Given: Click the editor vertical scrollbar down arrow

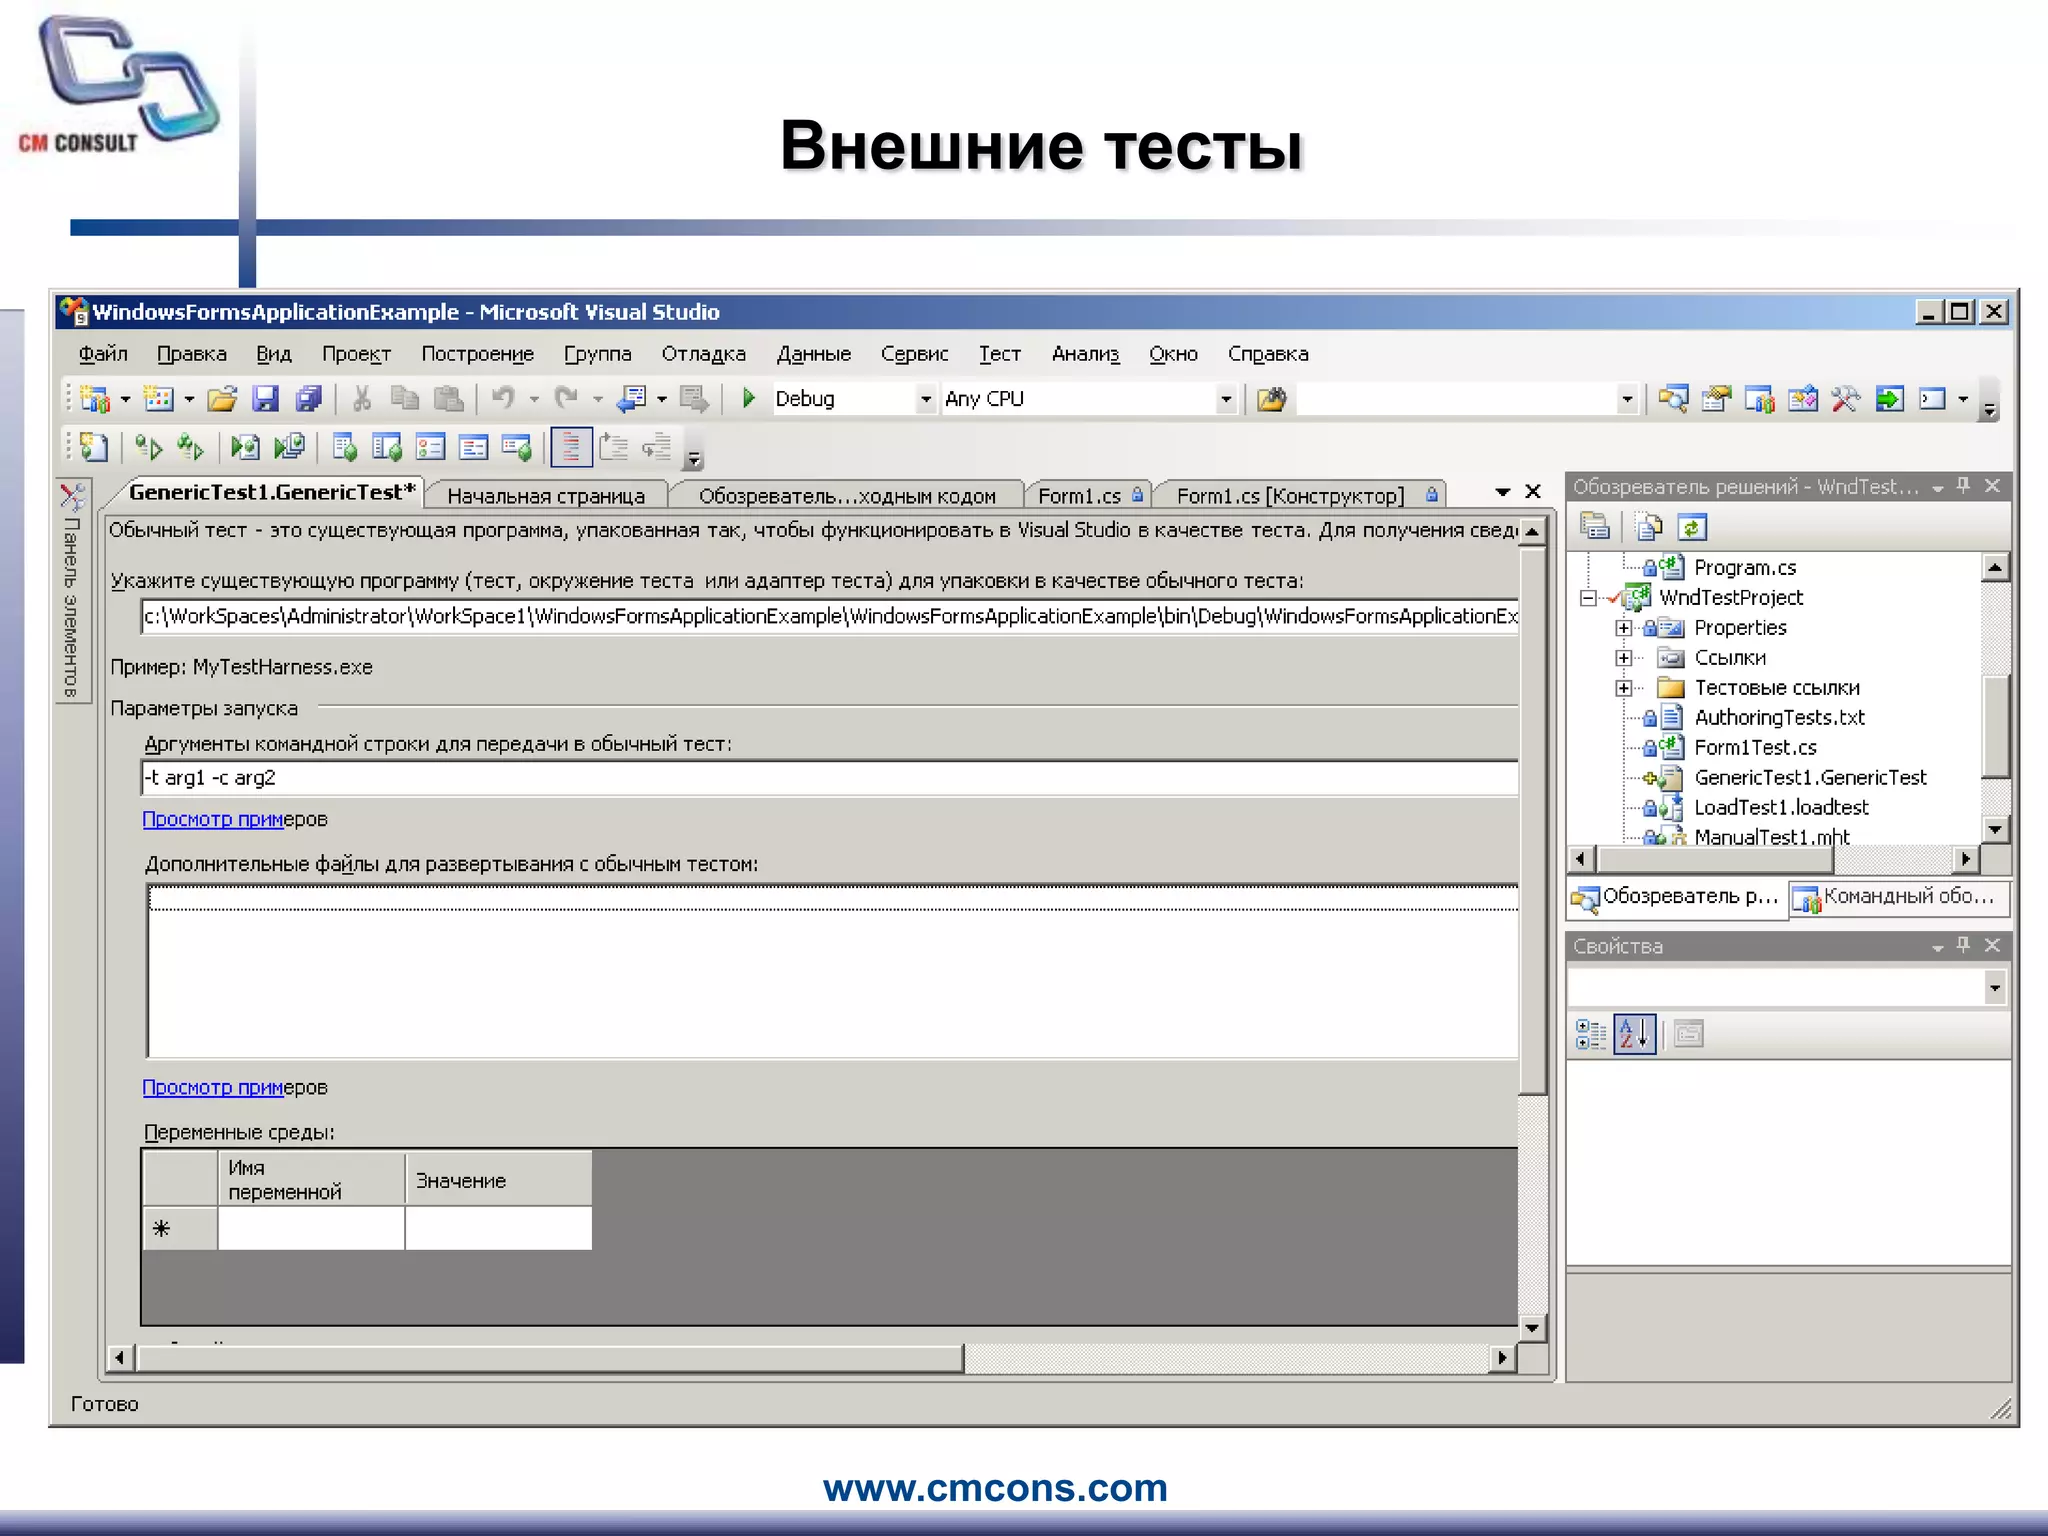Looking at the screenshot, I should [x=1532, y=1328].
